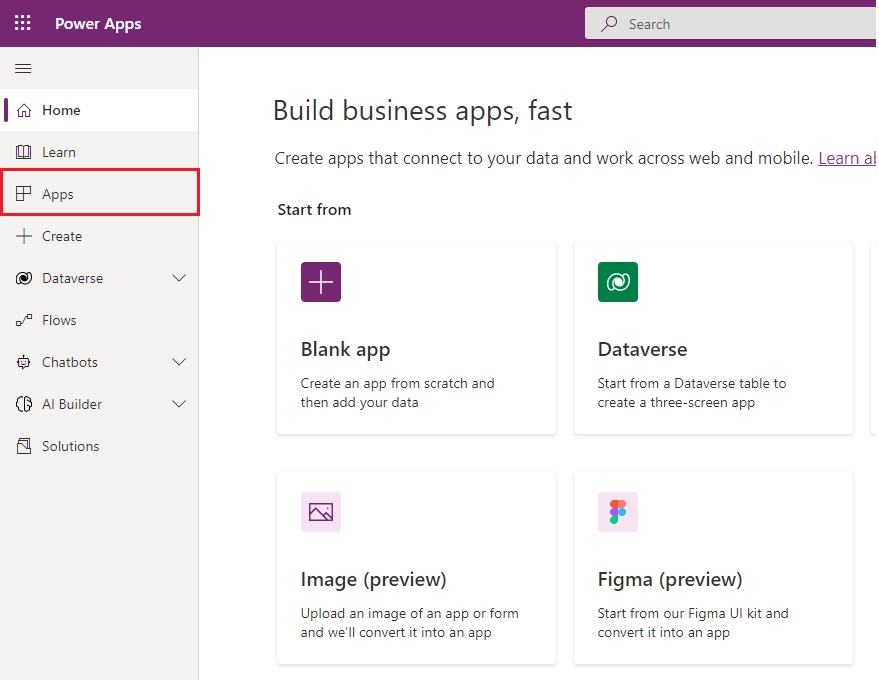Click 'Start from a Dataverse table' description
Image resolution: width=879 pixels, height=681 pixels.
click(692, 393)
